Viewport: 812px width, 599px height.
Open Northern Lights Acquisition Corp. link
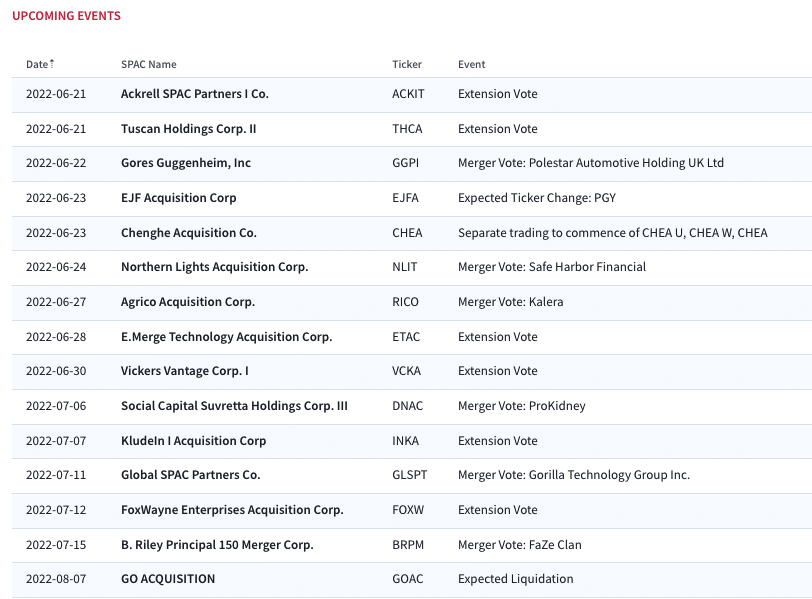coord(214,267)
